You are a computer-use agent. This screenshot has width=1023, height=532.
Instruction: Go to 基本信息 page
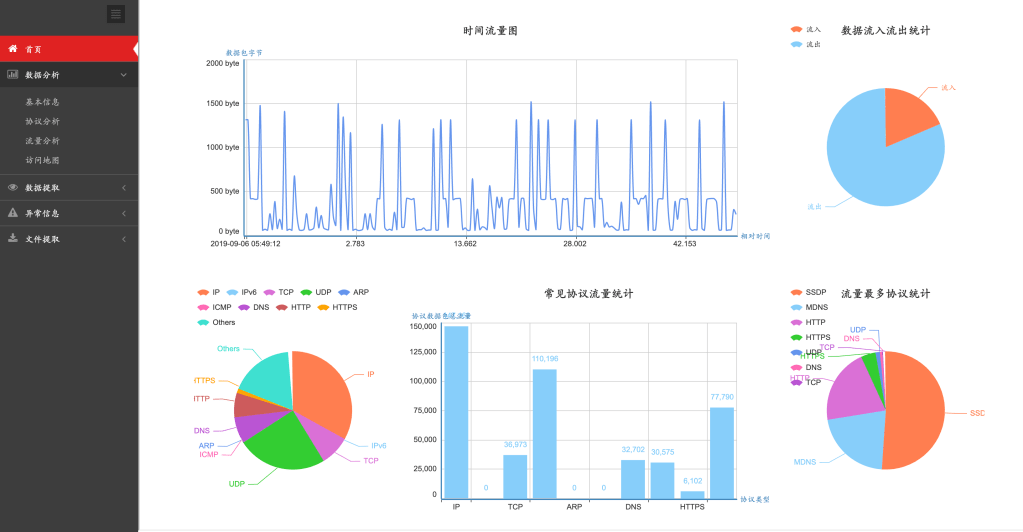(x=42, y=102)
